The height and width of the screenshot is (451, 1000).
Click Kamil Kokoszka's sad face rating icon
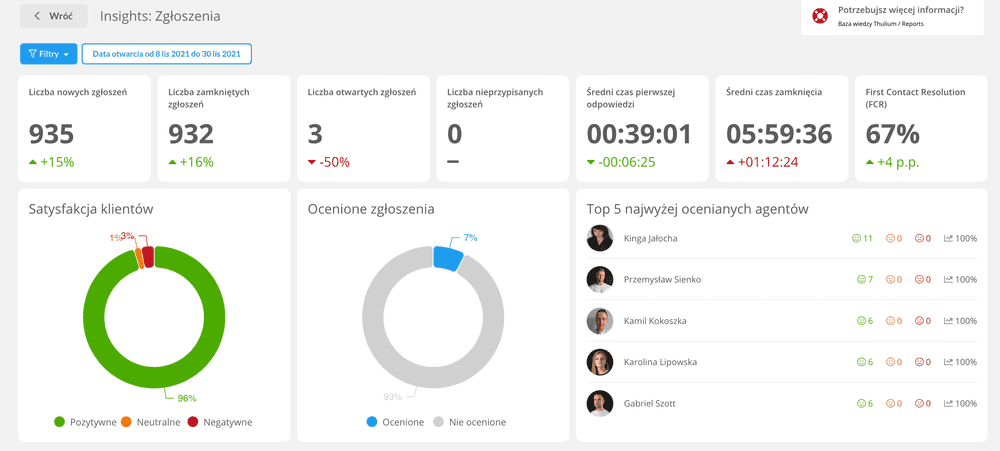click(x=920, y=321)
